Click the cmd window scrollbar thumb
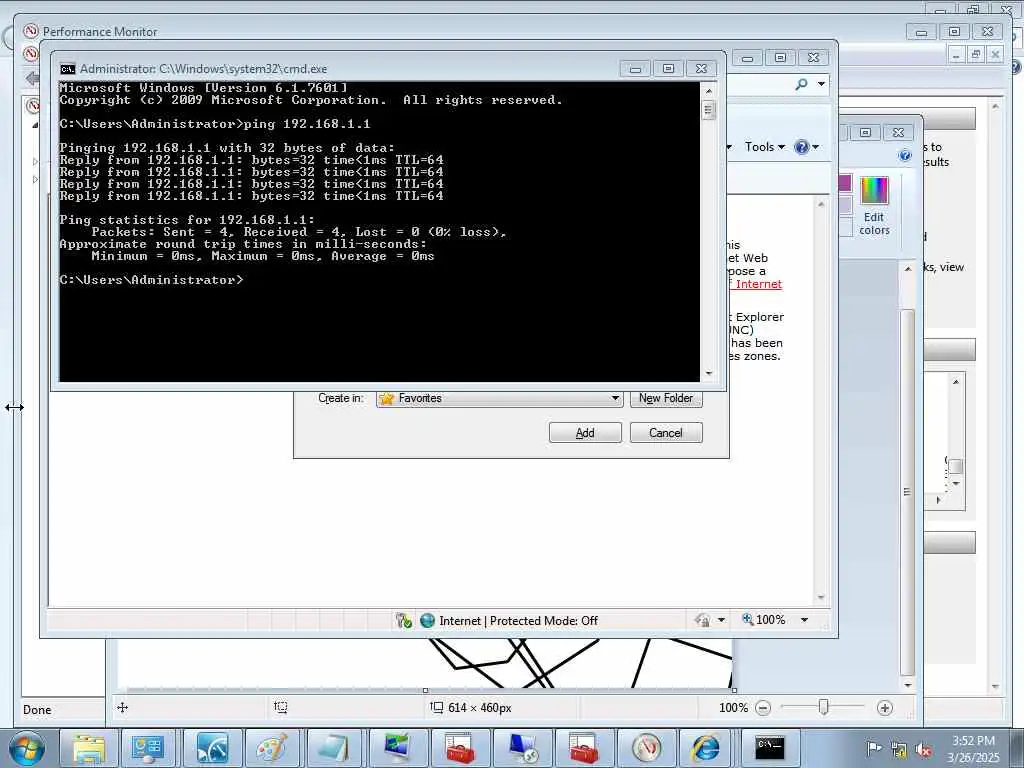 pos(709,109)
